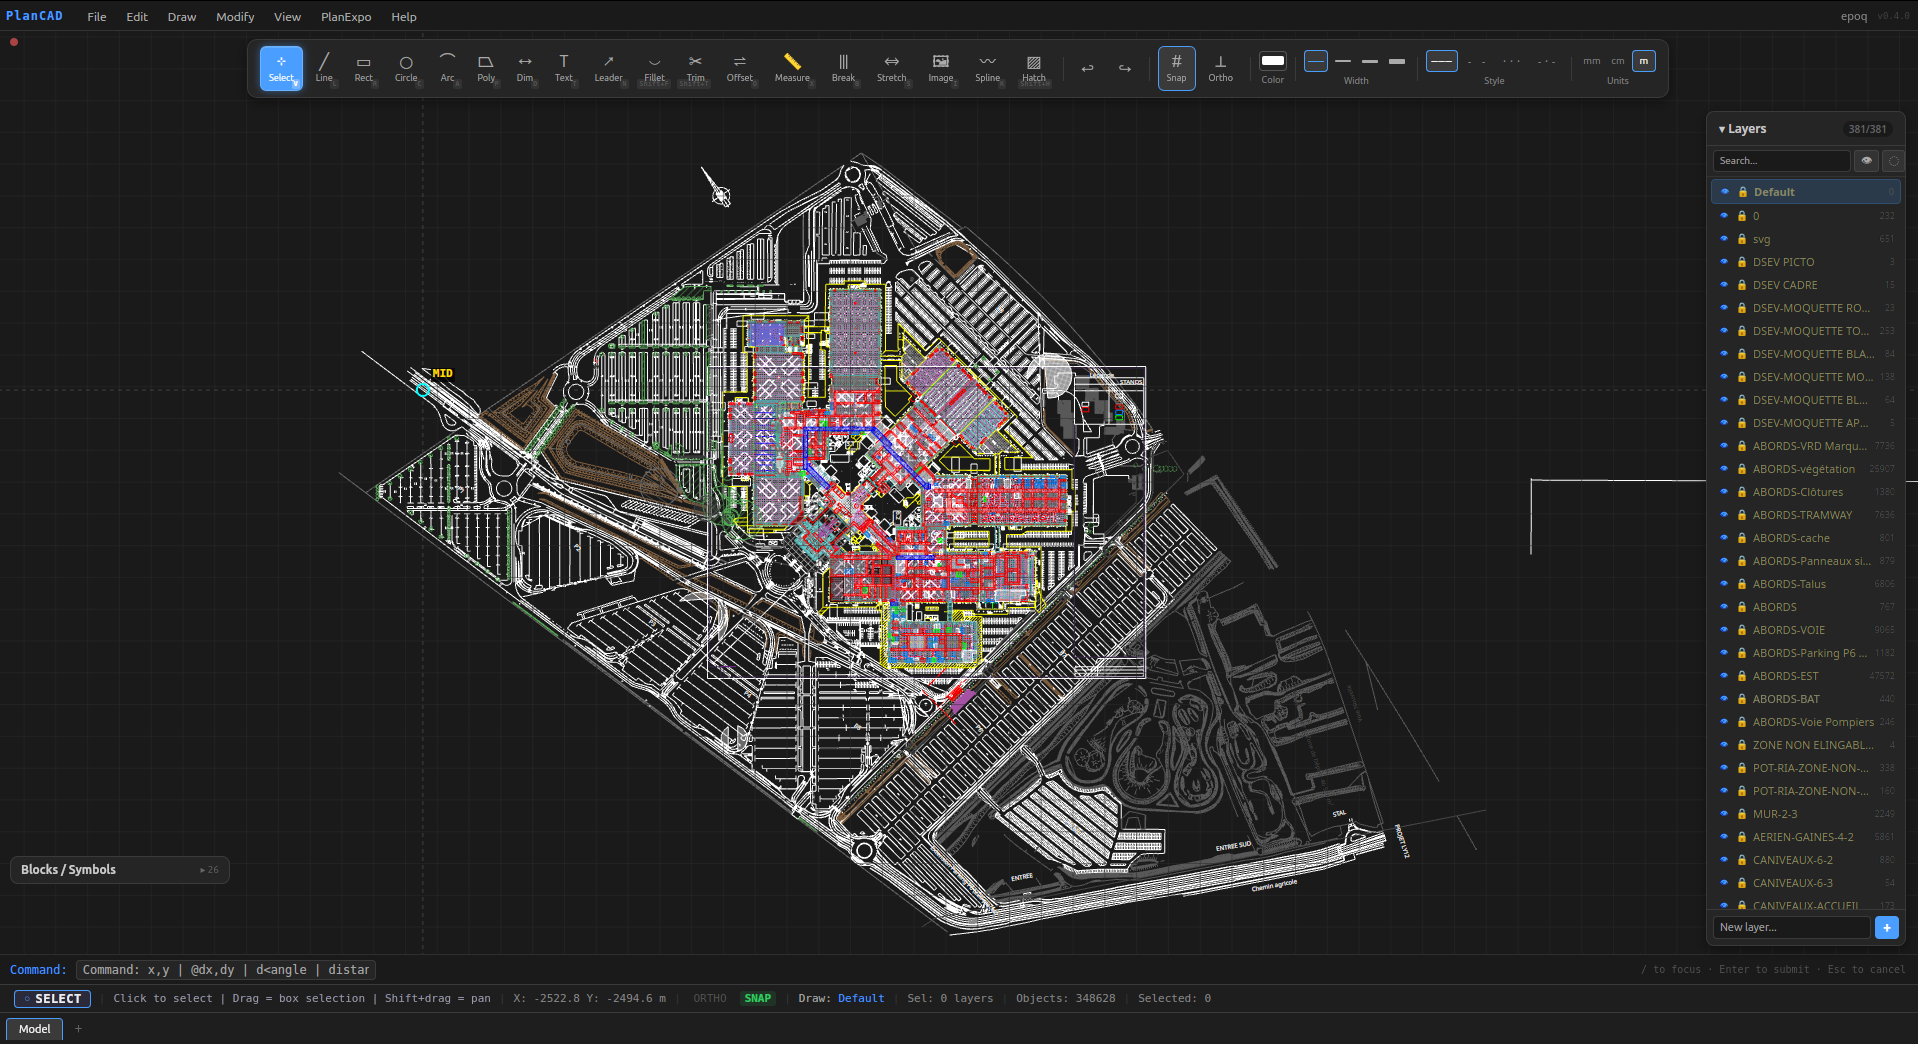Disable Snap mode

pyautogui.click(x=1176, y=68)
